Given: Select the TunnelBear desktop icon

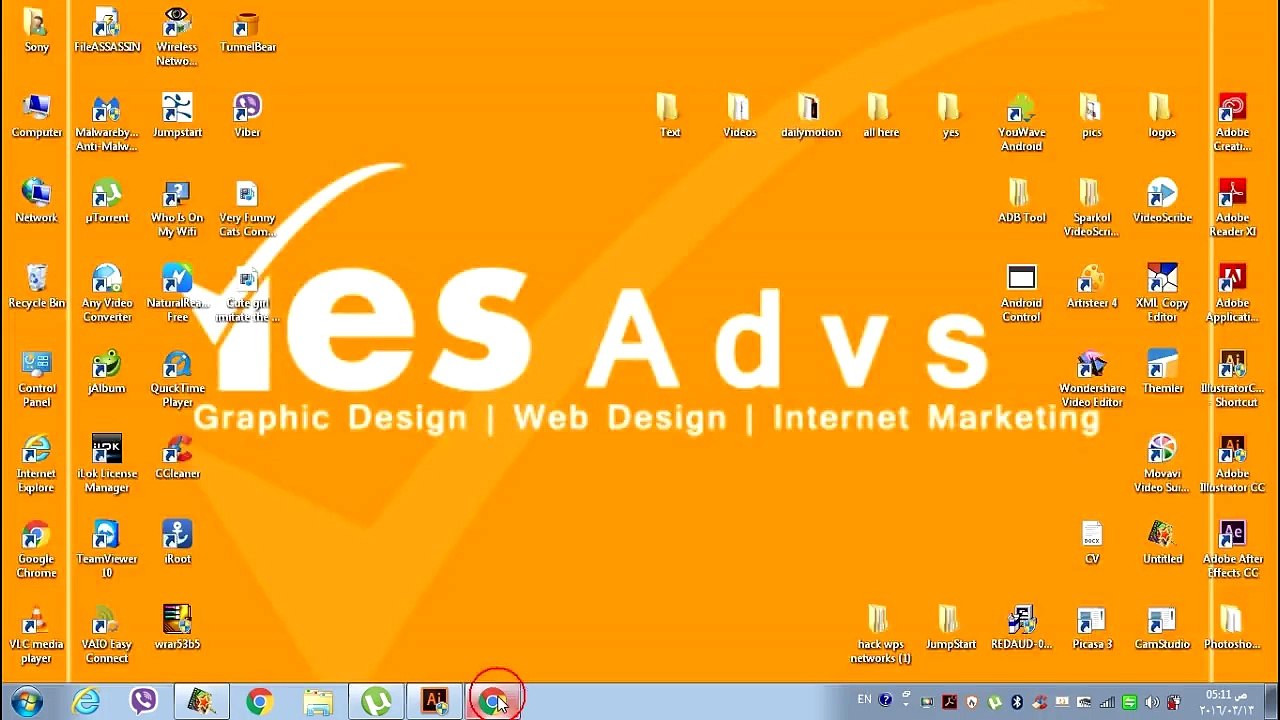Looking at the screenshot, I should pyautogui.click(x=247, y=31).
